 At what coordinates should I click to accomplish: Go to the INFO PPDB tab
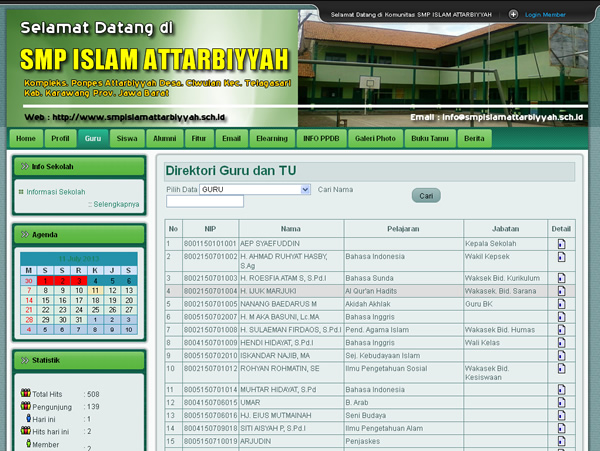click(x=320, y=138)
